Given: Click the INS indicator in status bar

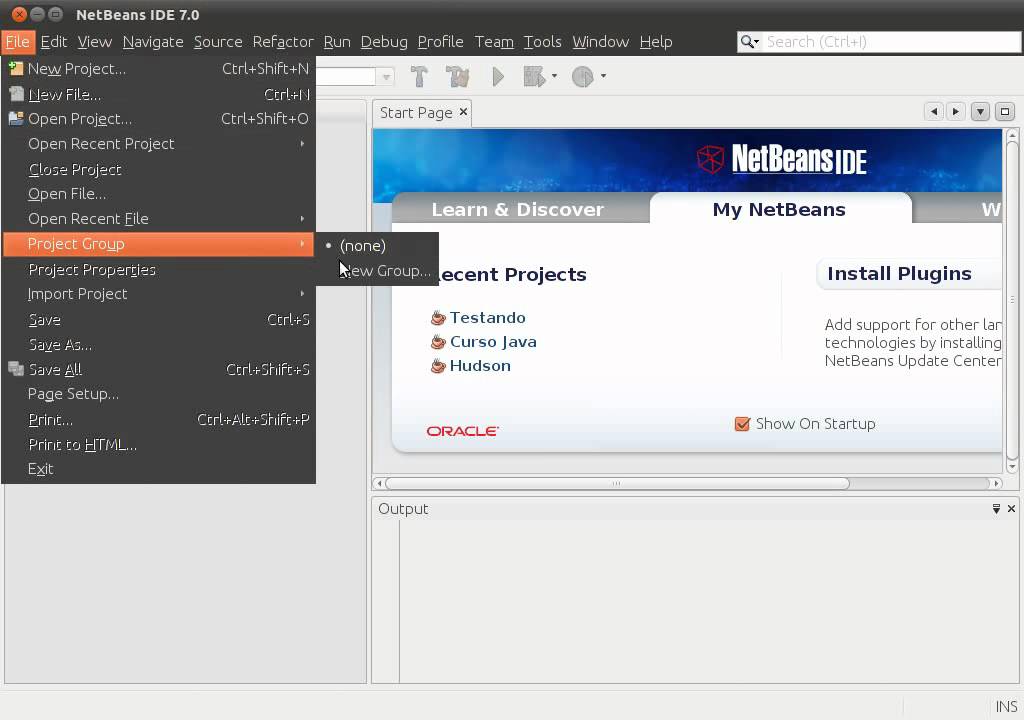Looking at the screenshot, I should pyautogui.click(x=1006, y=707).
